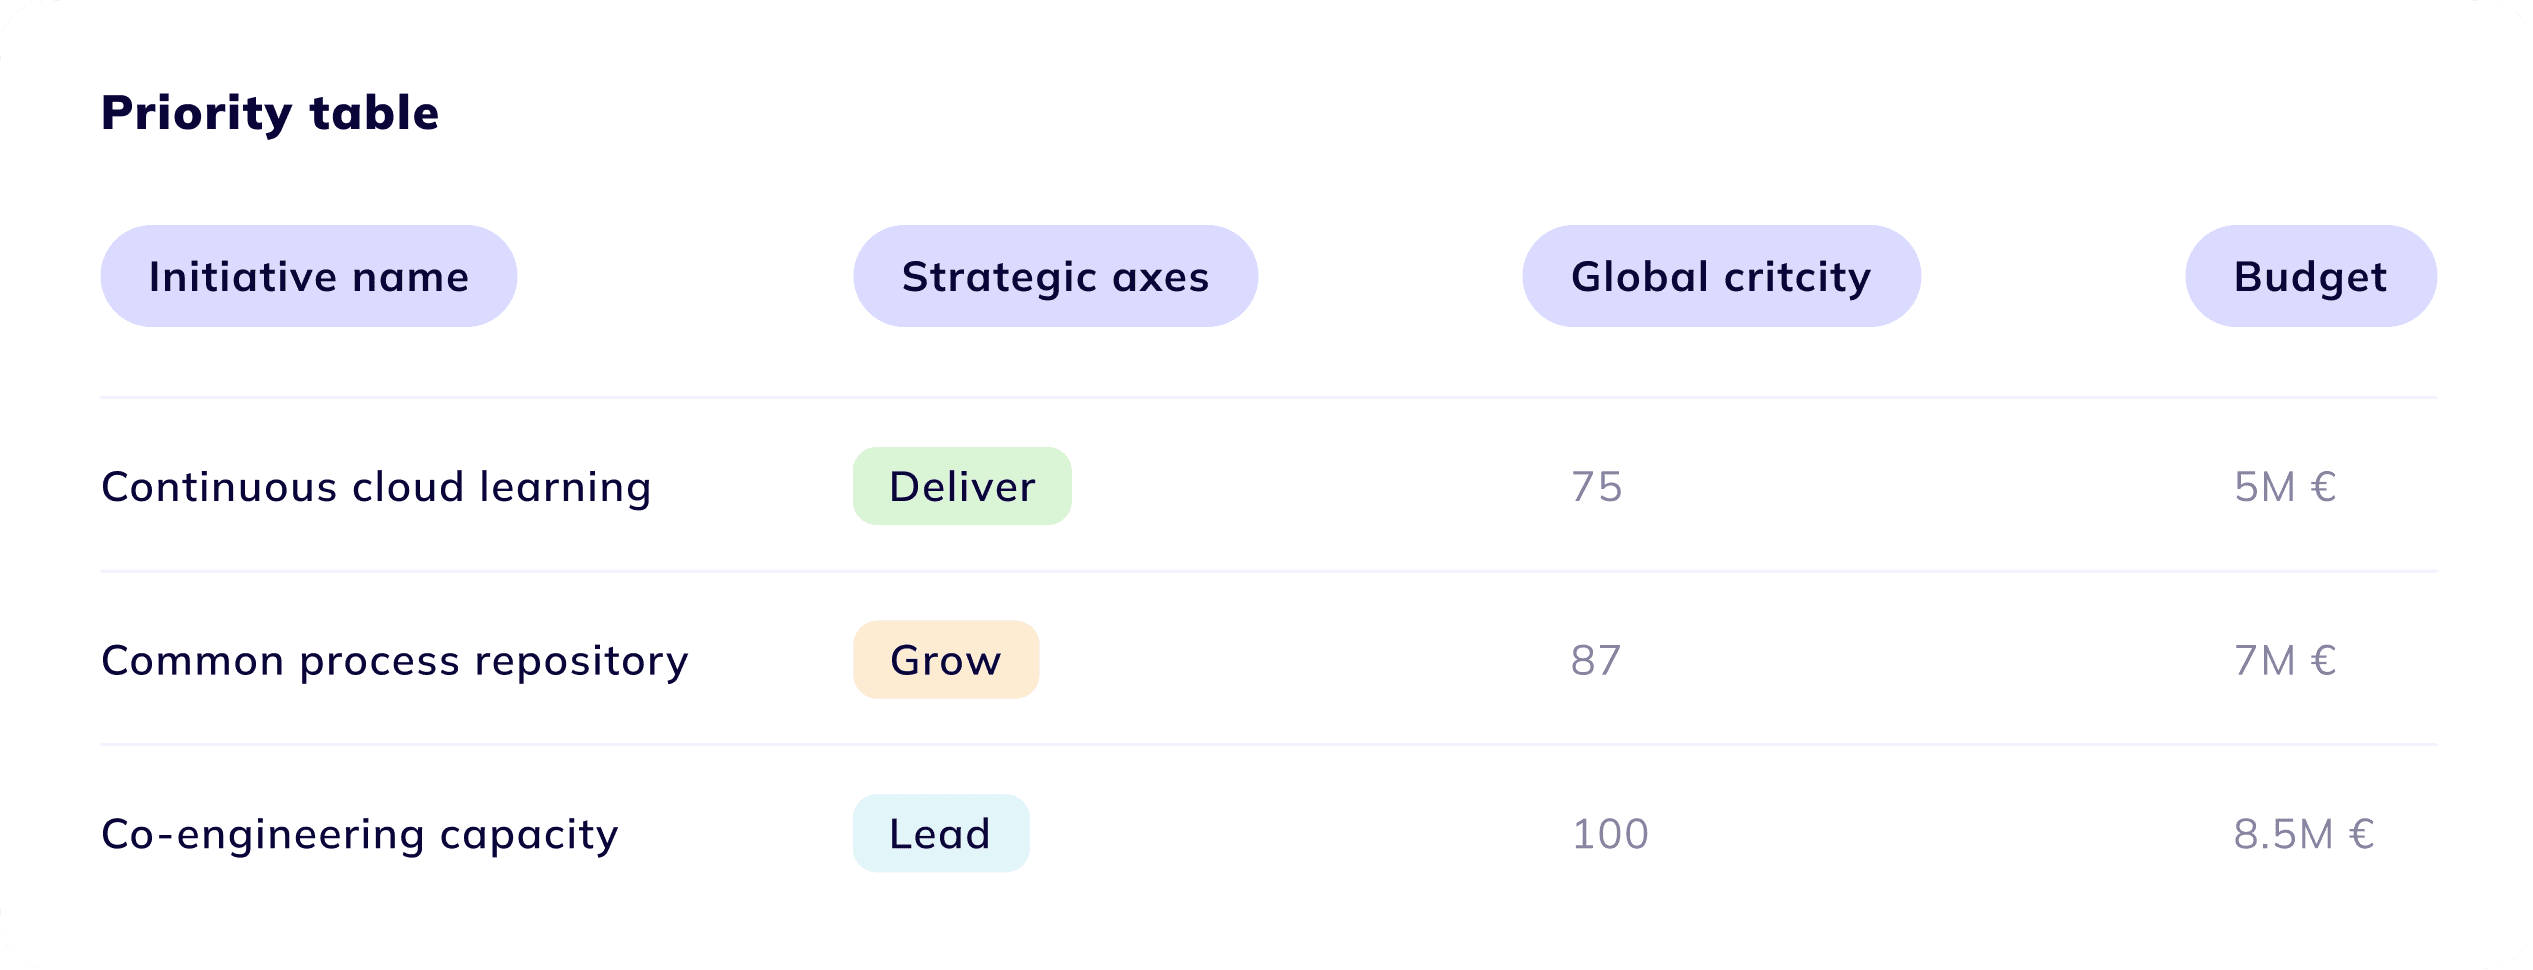This screenshot has height=970, width=2533.
Task: Click the 5M € budget cell
Action: tap(2285, 487)
